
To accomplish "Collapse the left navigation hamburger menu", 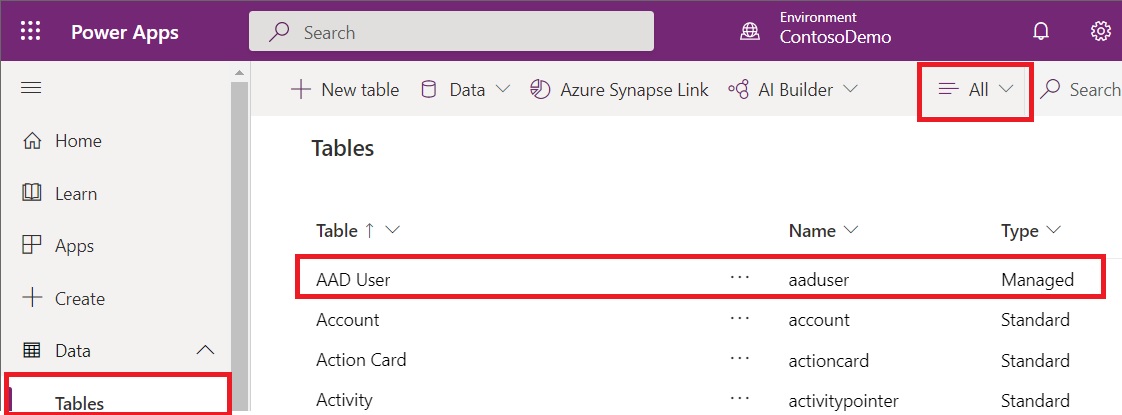I will pos(31,88).
